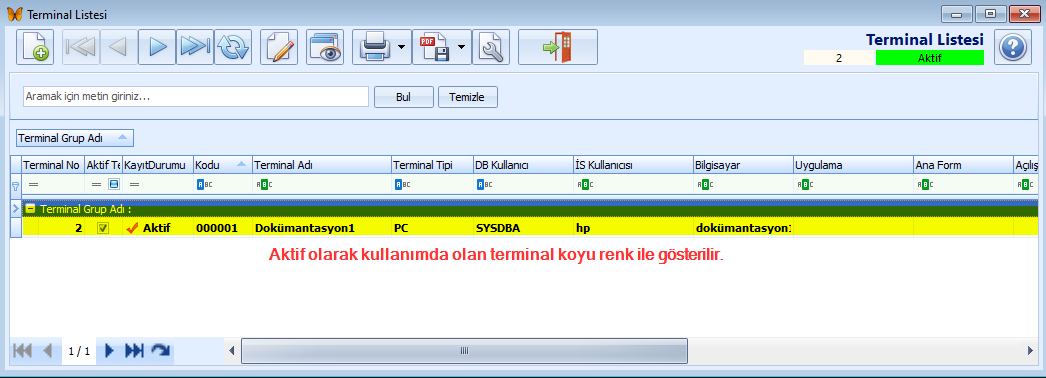Open DB Kullanıcı filter ABC operator icon
The height and width of the screenshot is (378, 1046).
(484, 184)
